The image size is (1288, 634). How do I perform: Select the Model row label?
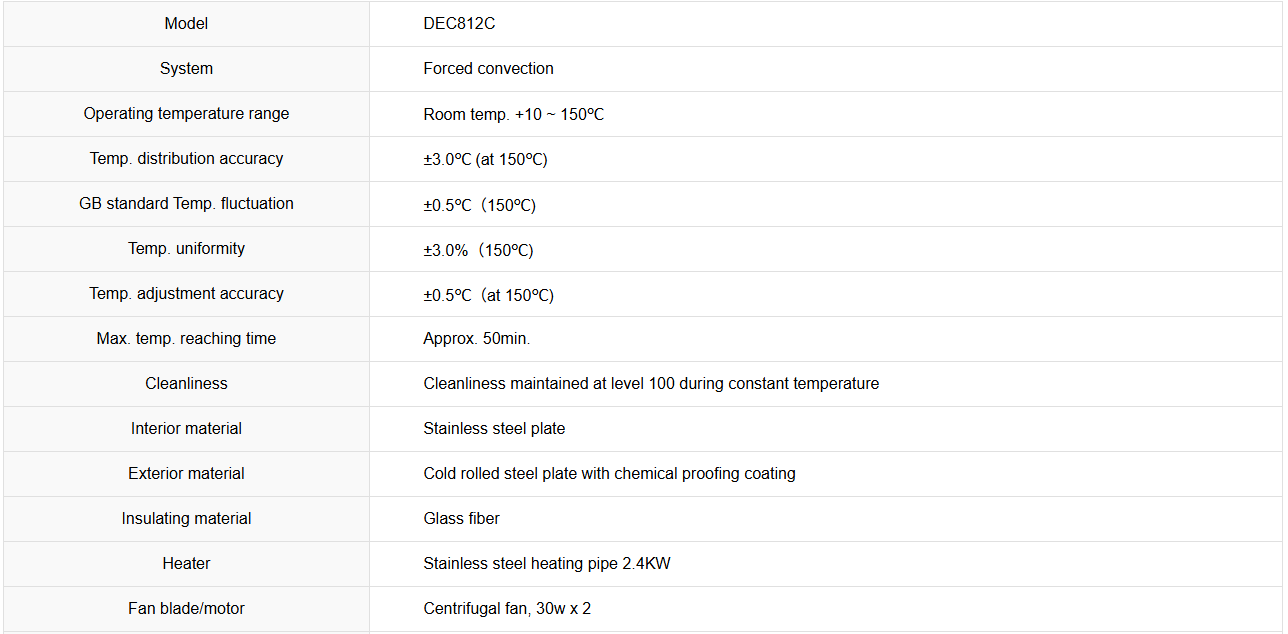pyautogui.click(x=186, y=23)
